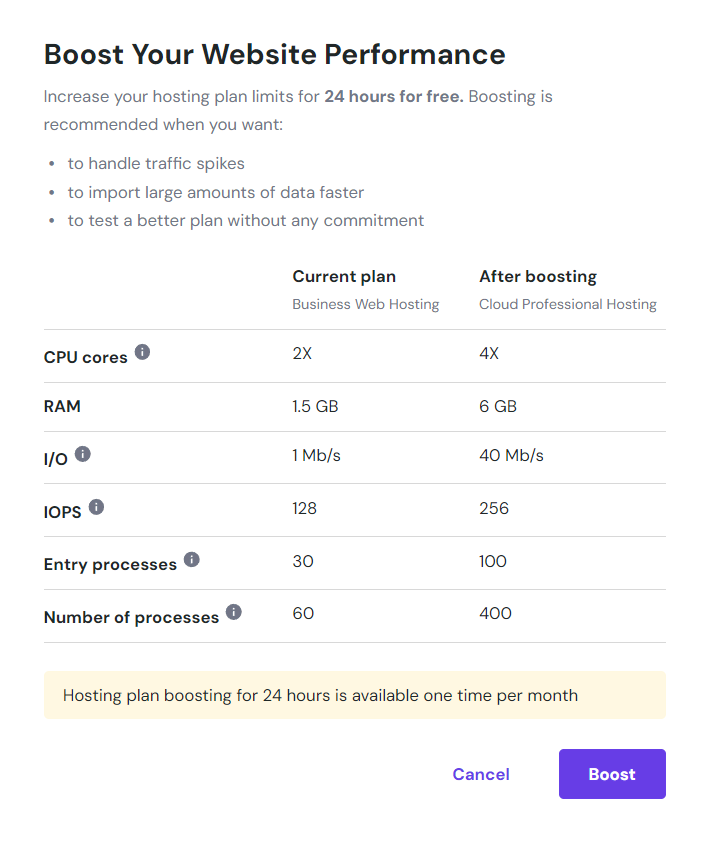Cancel the boost dialog
This screenshot has height=843, width=712.
click(x=481, y=774)
